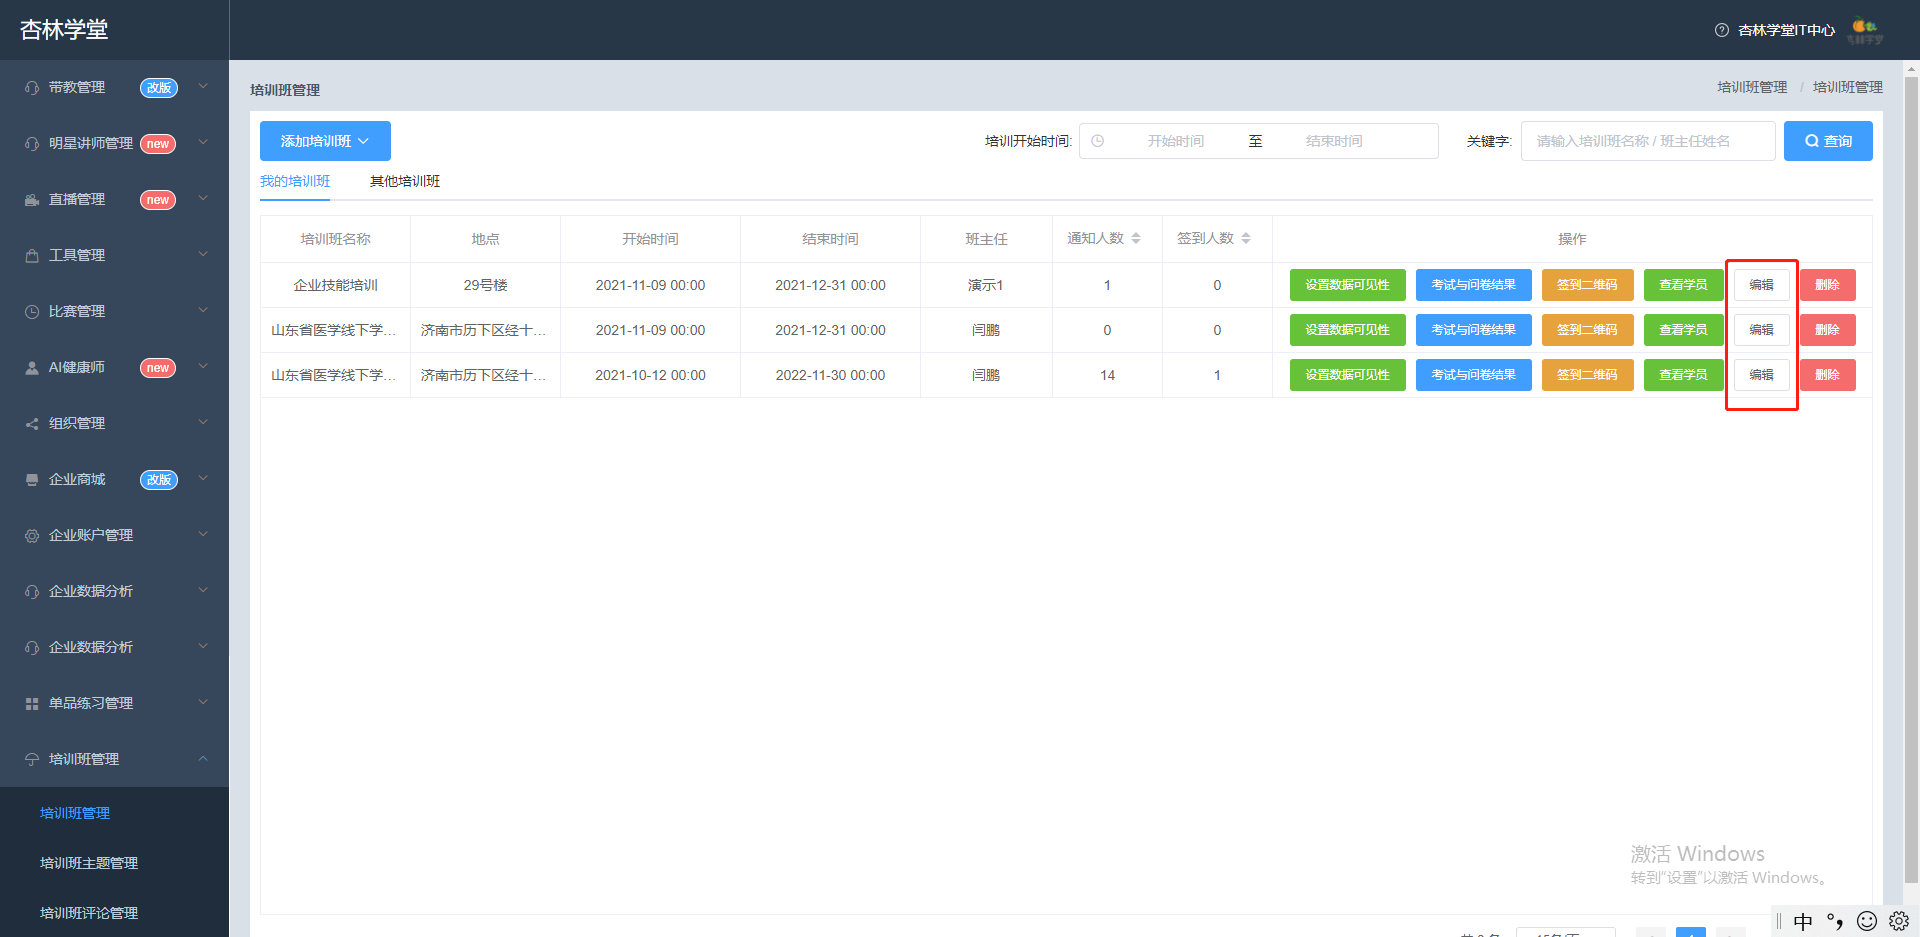Viewport: 1920px width, 937px height.
Task: Expand the 工具管理 sidebar menu
Action: [114, 256]
